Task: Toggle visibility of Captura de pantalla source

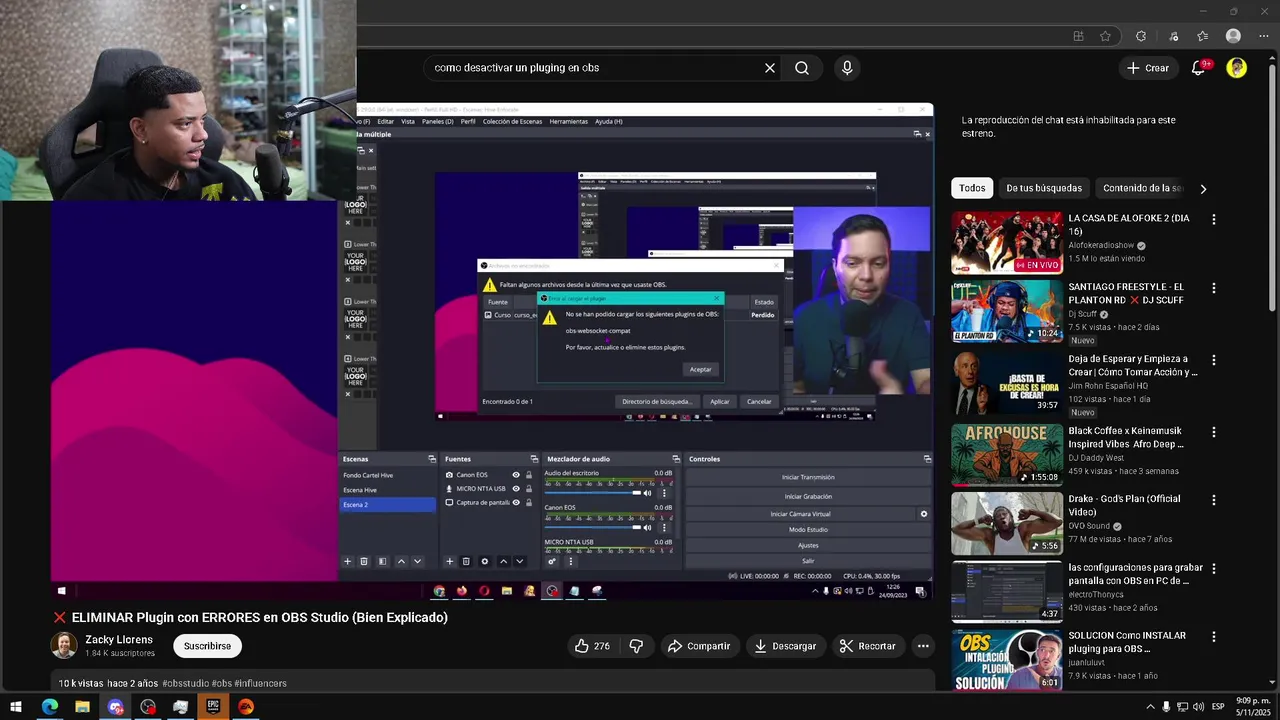Action: [x=516, y=503]
